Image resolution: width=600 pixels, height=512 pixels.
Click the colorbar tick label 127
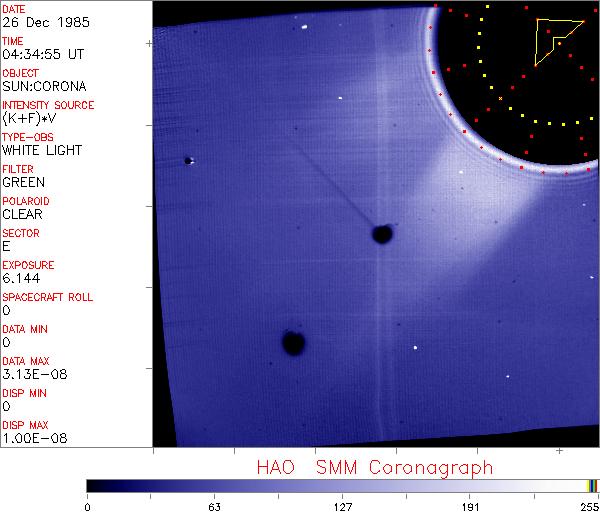[x=342, y=507]
